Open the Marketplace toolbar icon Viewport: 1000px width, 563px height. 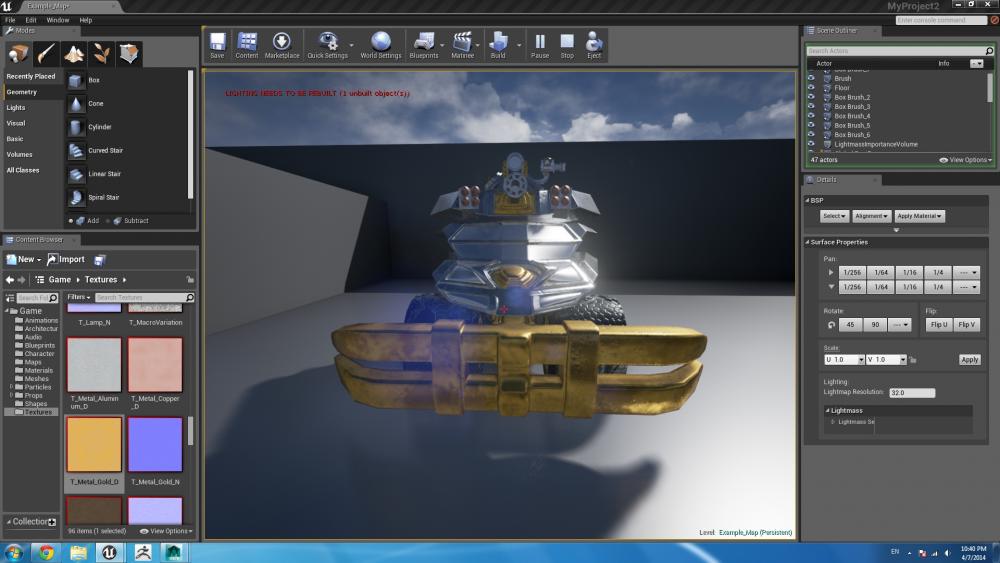click(282, 45)
